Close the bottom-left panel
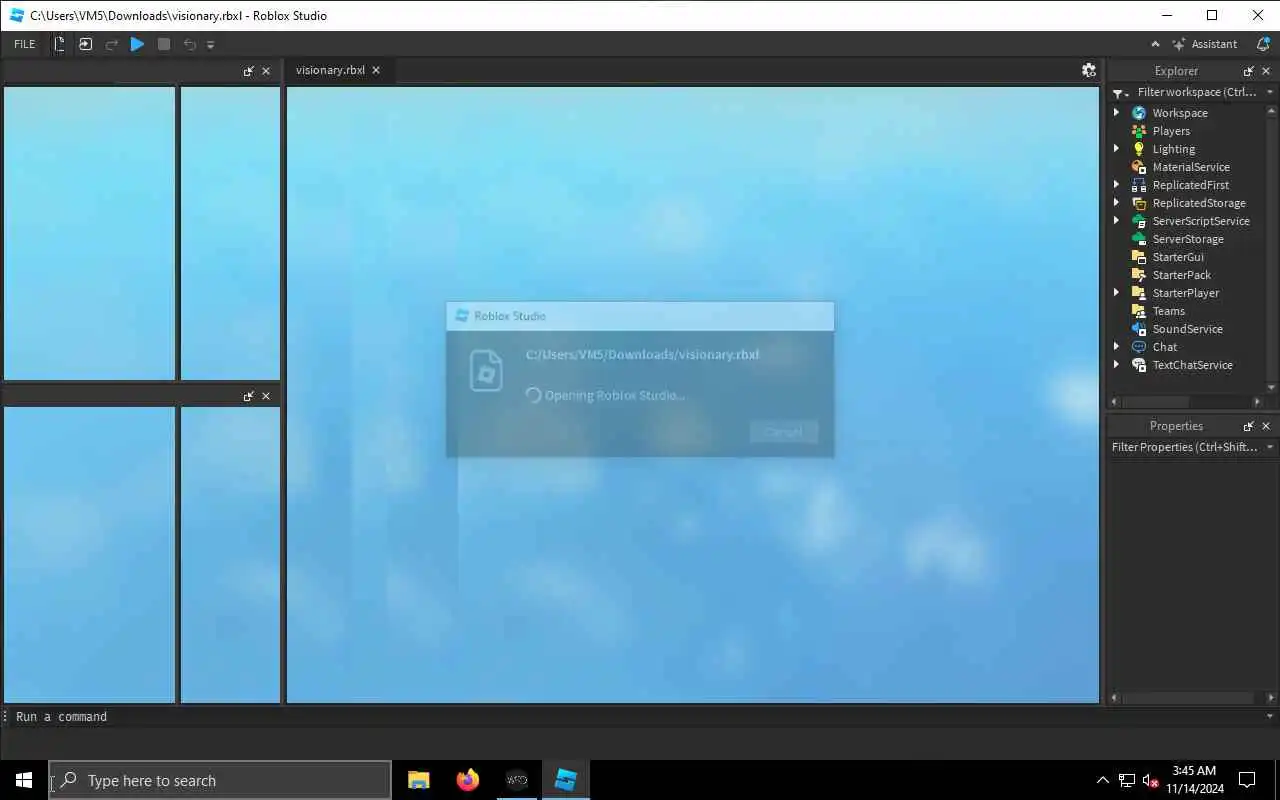 click(x=266, y=396)
